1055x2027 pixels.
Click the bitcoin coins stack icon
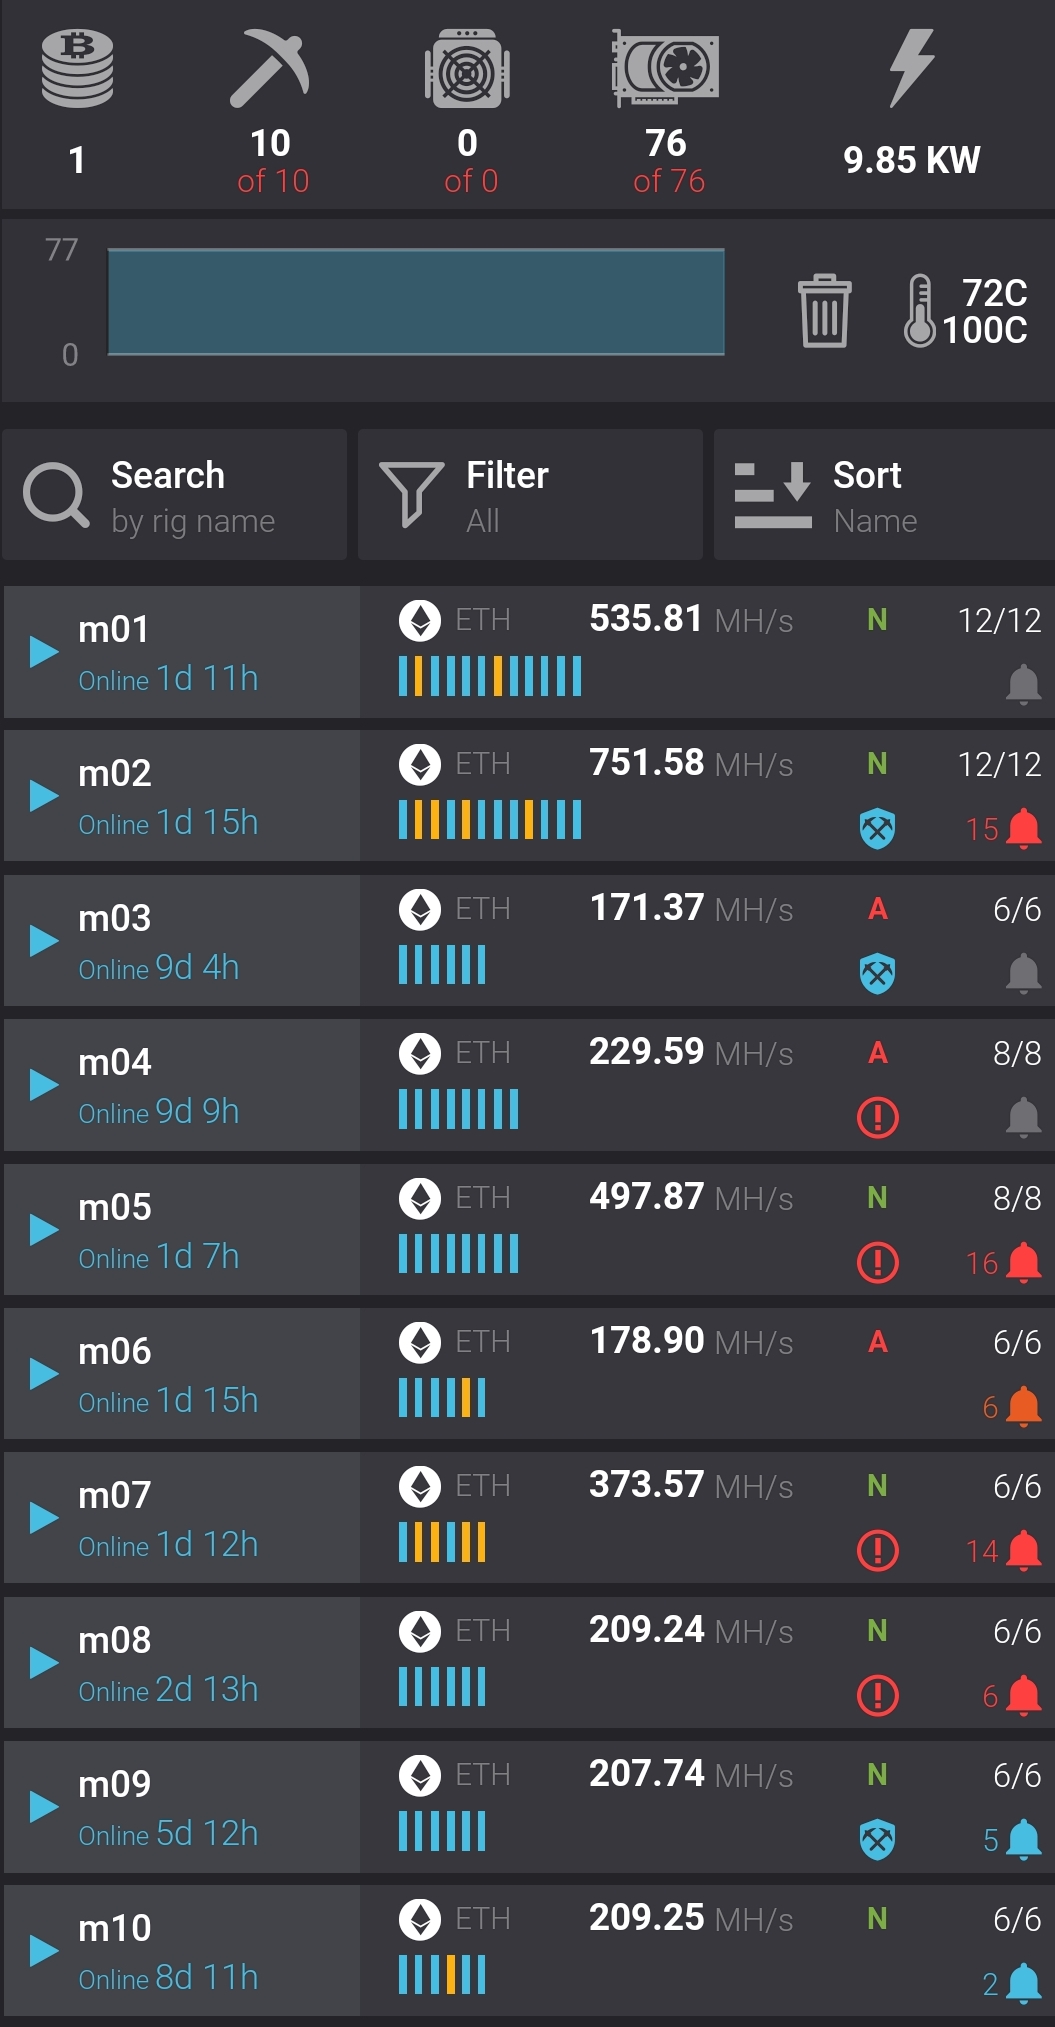coord(77,68)
